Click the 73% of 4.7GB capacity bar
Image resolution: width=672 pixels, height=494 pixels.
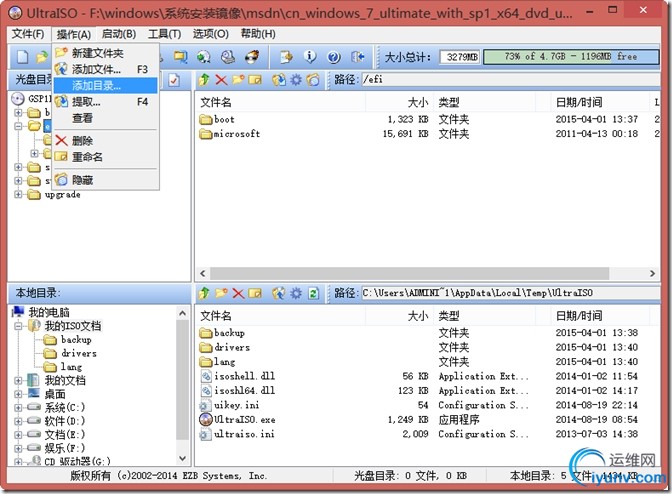coord(571,57)
